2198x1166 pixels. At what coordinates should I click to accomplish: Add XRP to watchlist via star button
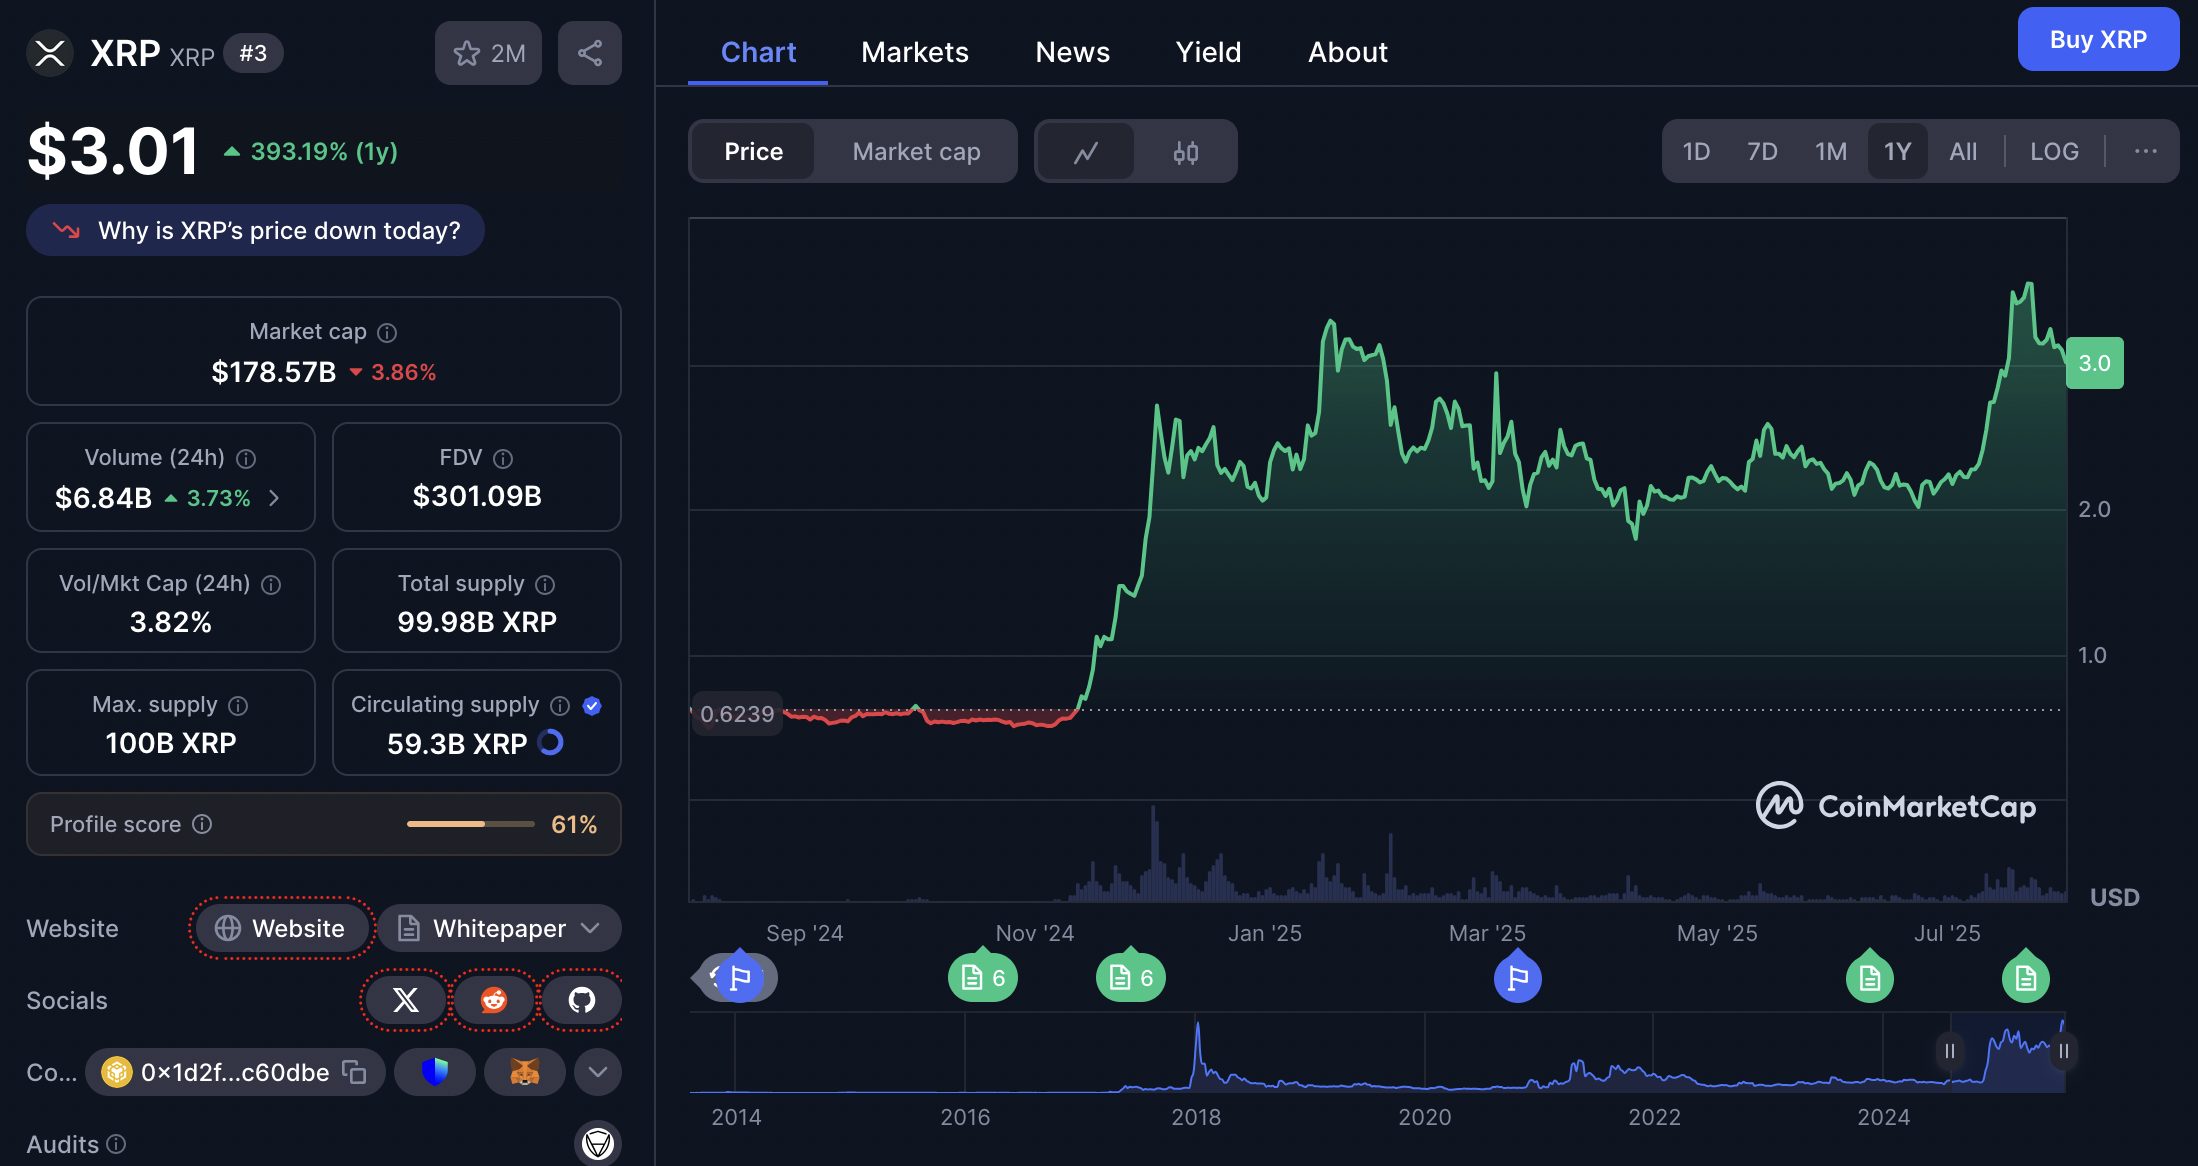point(488,53)
